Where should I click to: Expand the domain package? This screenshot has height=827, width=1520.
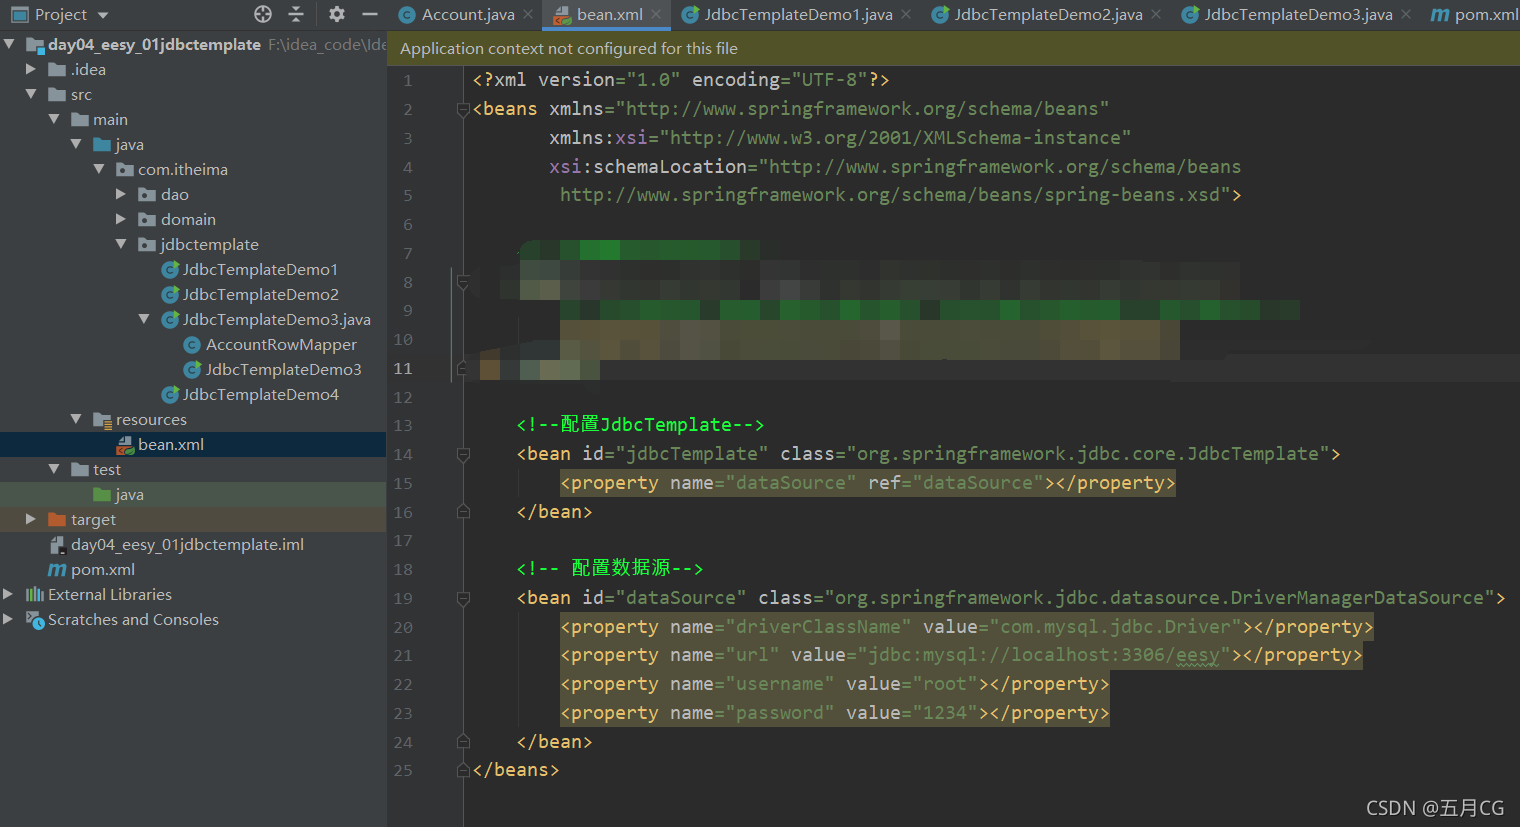click(x=121, y=219)
